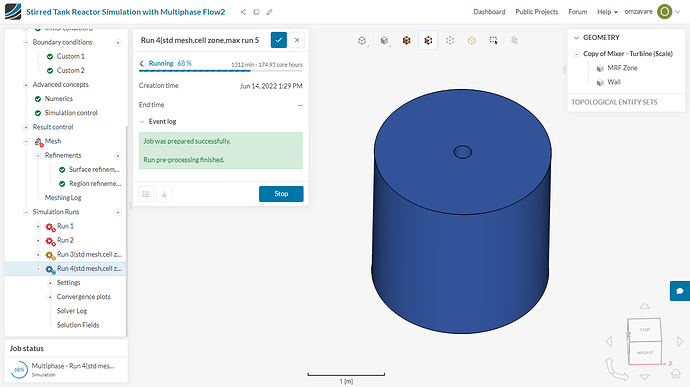Click the disabled settings icon in viewer toolbar

coord(514,41)
